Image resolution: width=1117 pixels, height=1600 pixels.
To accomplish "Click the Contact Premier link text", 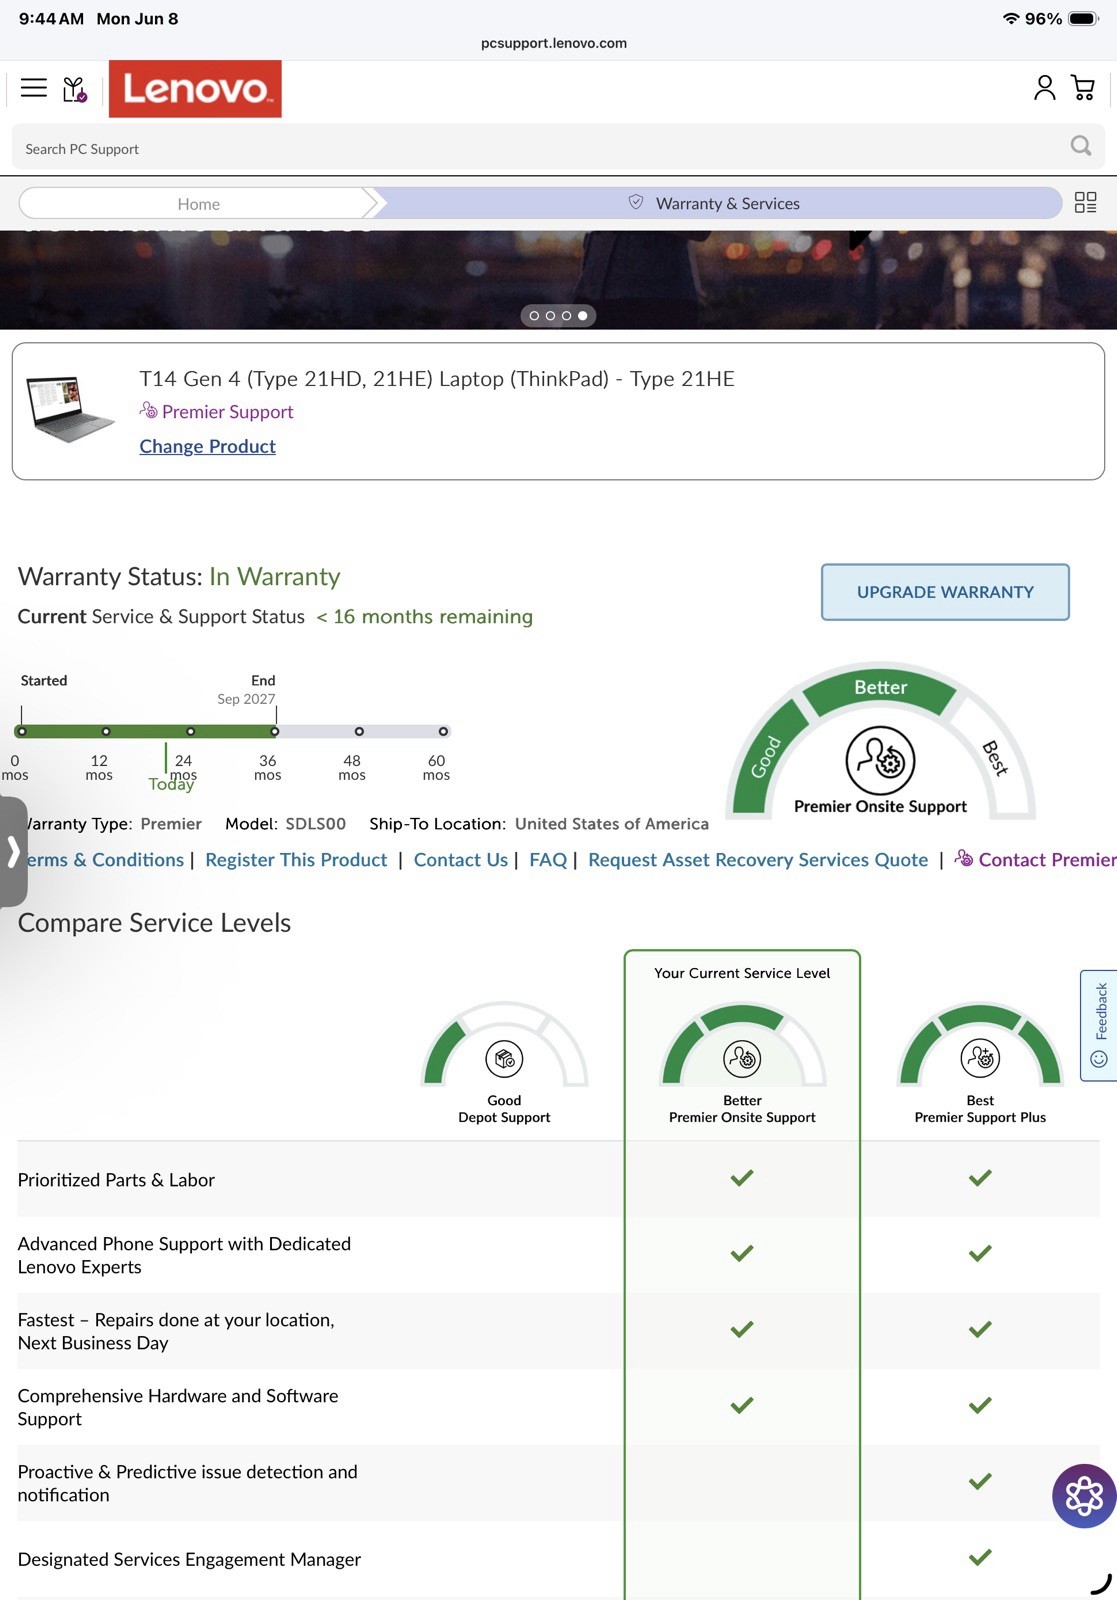I will click(1047, 859).
